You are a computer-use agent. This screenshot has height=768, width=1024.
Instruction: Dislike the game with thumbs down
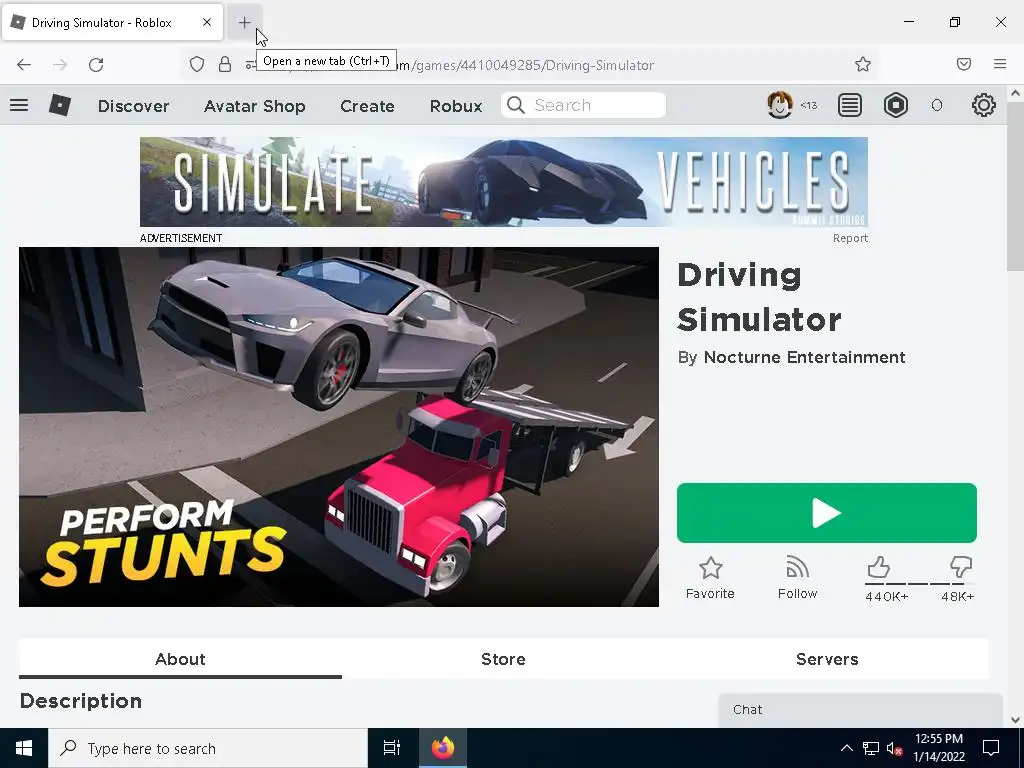[x=961, y=567]
